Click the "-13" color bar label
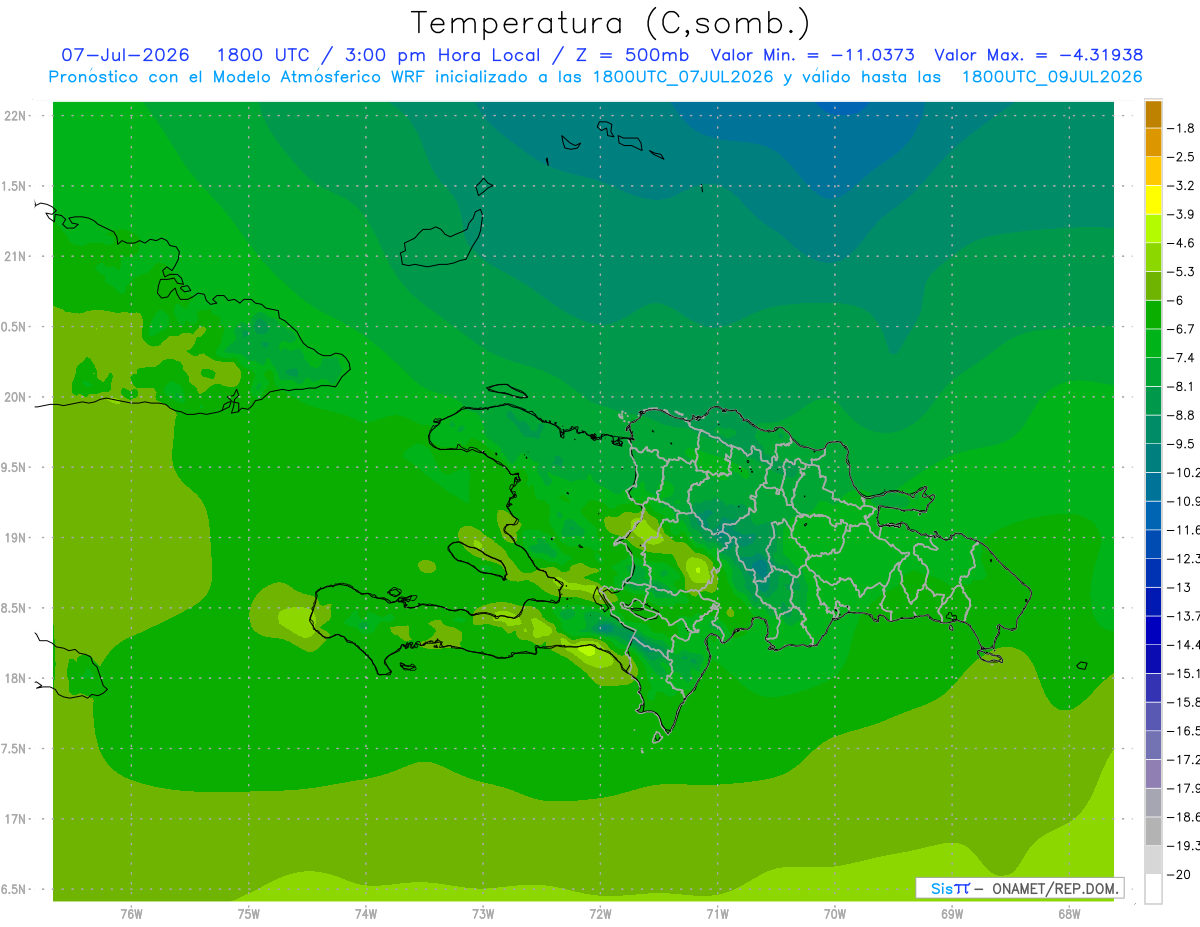 [x=1178, y=587]
